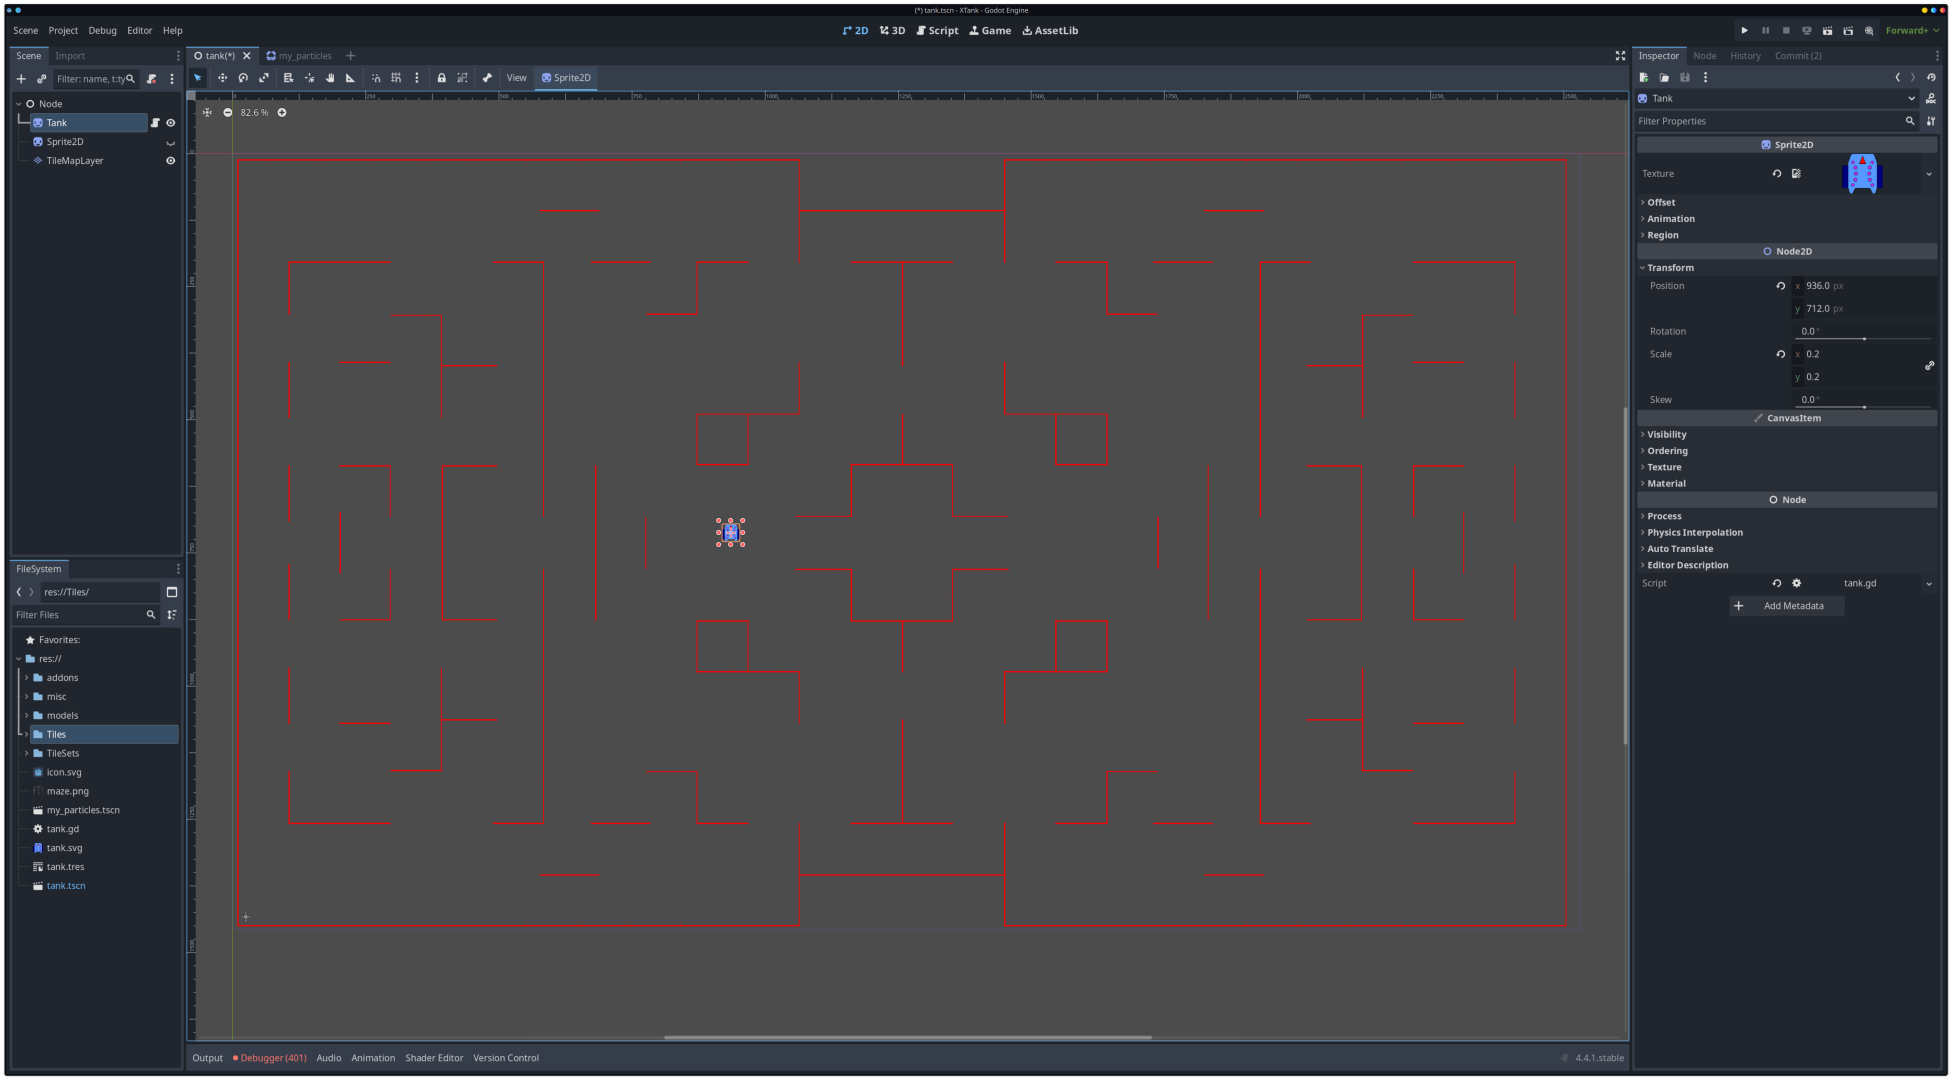Select the Scale tool
Image resolution: width=1952 pixels, height=1080 pixels.
pyautogui.click(x=264, y=78)
